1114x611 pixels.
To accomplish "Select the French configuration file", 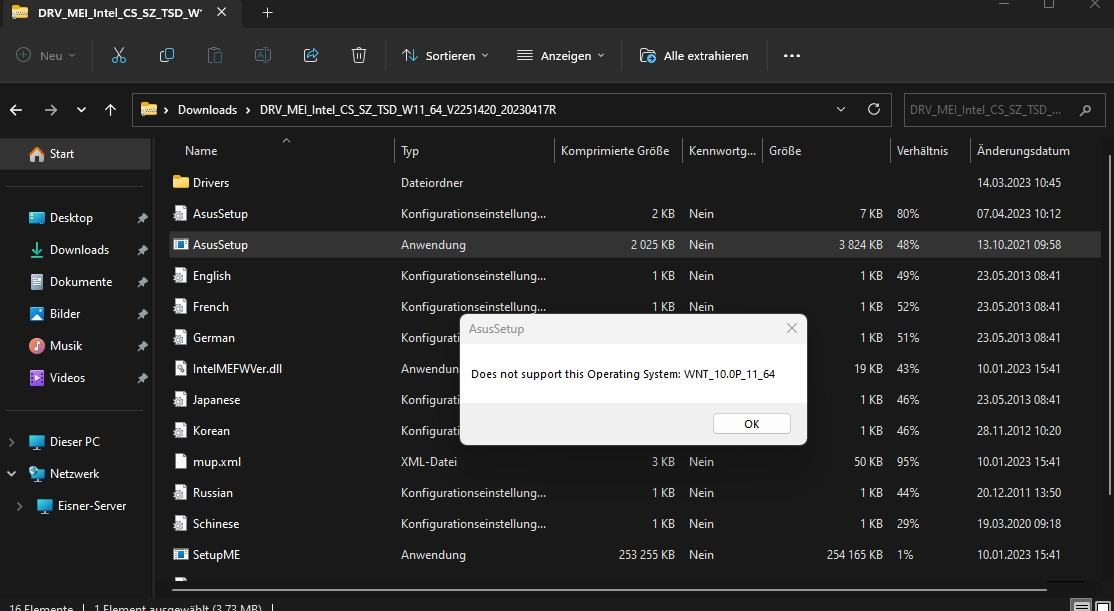I will [x=211, y=306].
